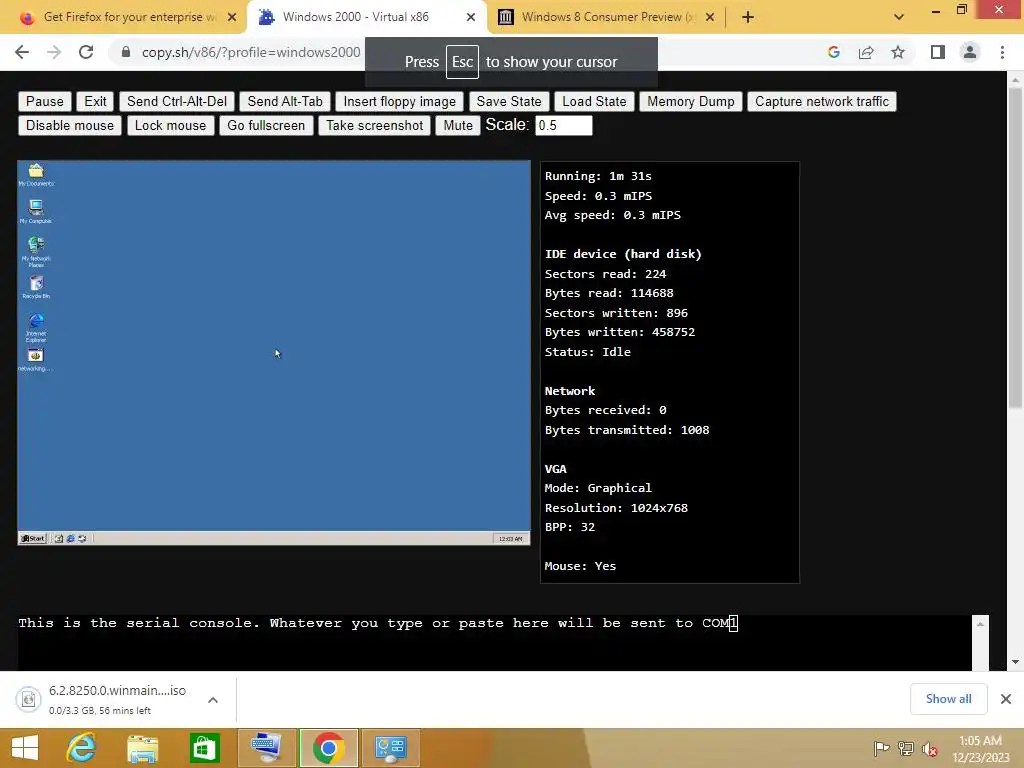Send Ctrl-Alt-Del to the emulator
The width and height of the screenshot is (1024, 768).
(176, 101)
